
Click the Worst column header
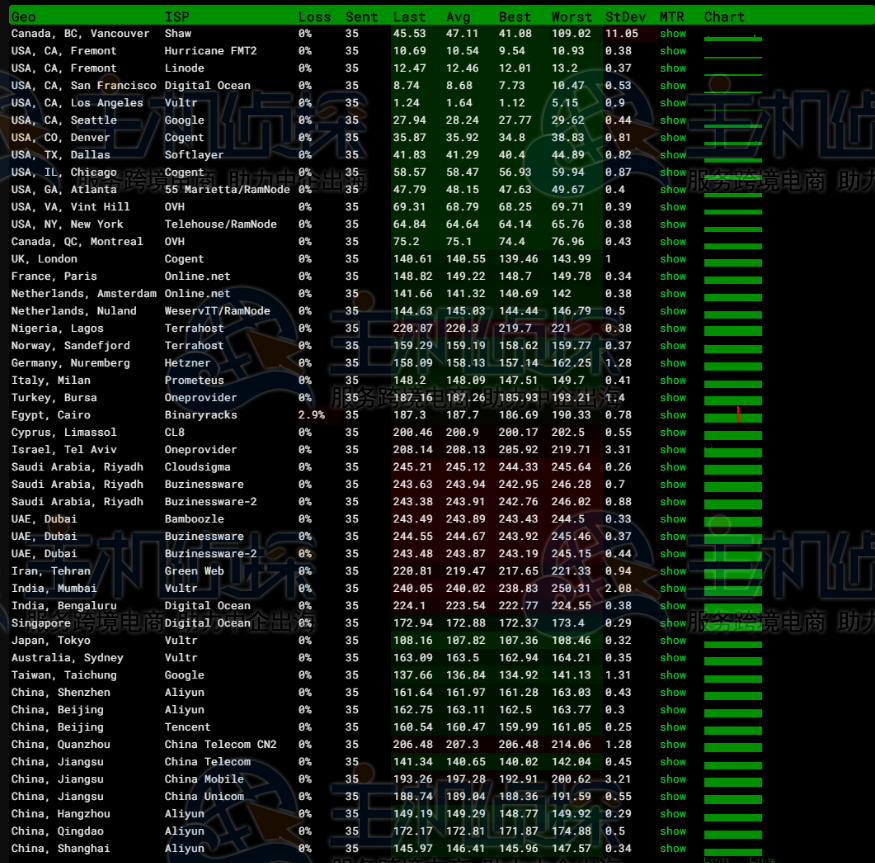point(571,17)
